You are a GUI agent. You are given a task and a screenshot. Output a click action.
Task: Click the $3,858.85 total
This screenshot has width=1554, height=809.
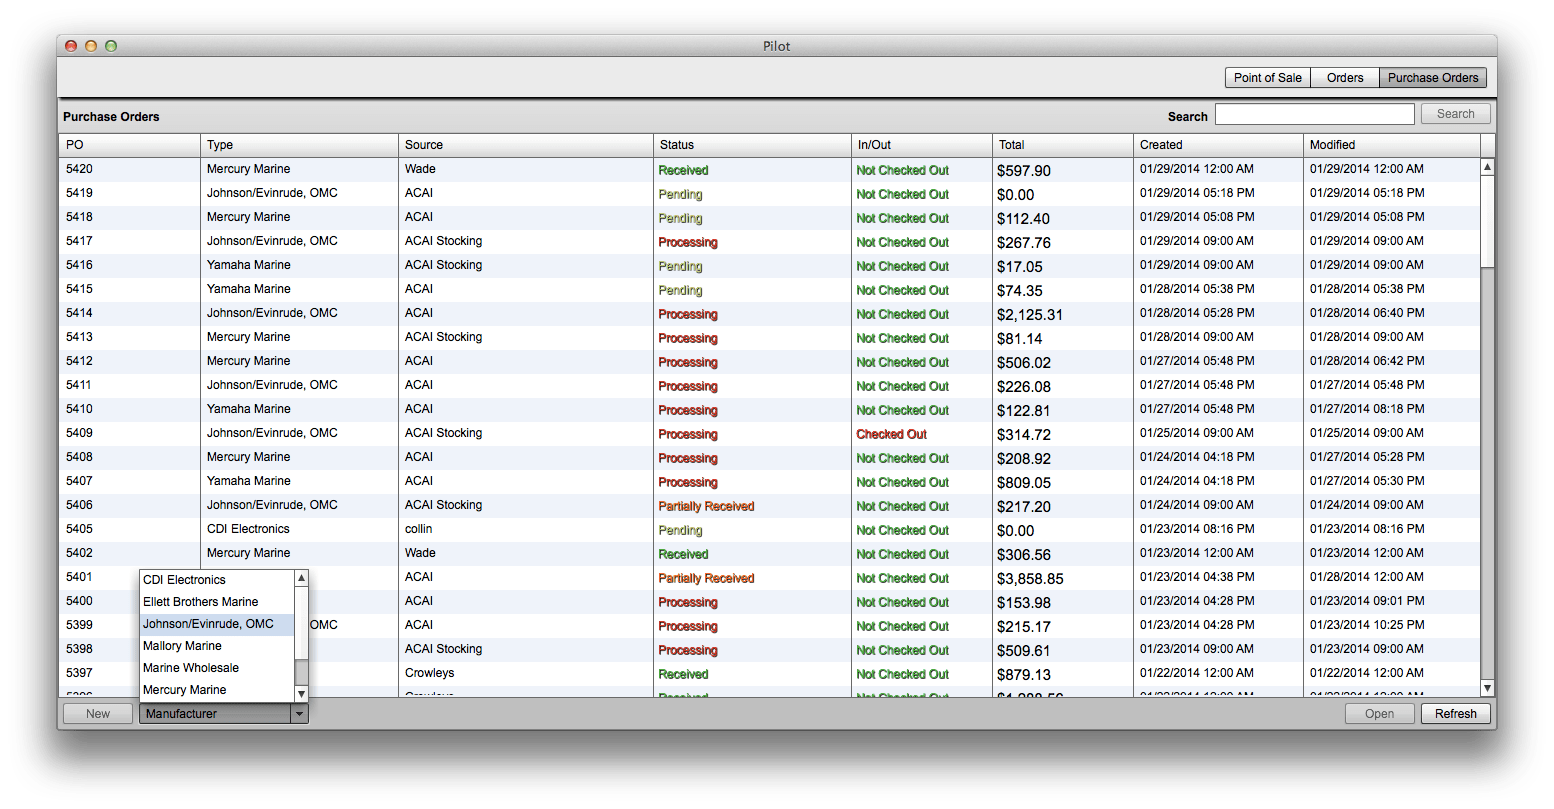pos(1030,579)
